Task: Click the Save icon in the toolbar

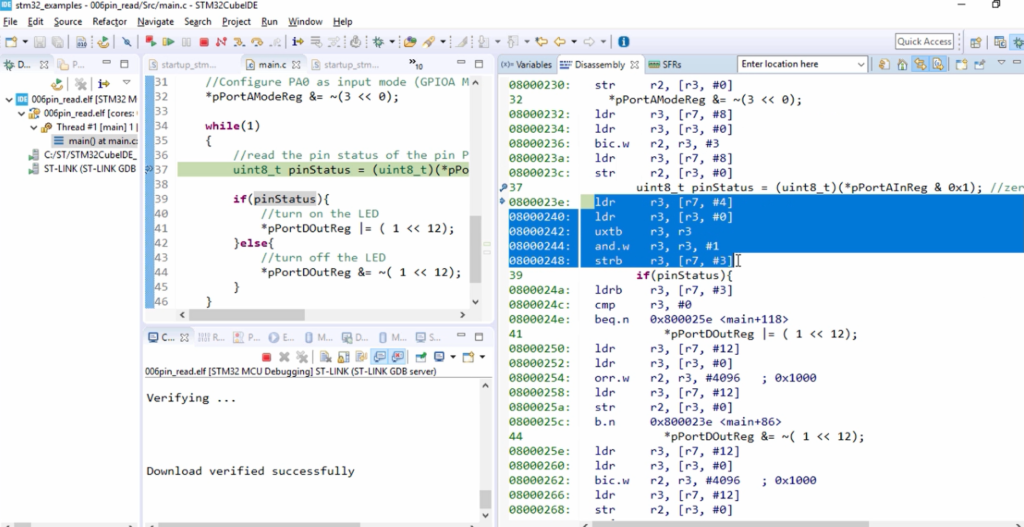Action: [x=40, y=42]
